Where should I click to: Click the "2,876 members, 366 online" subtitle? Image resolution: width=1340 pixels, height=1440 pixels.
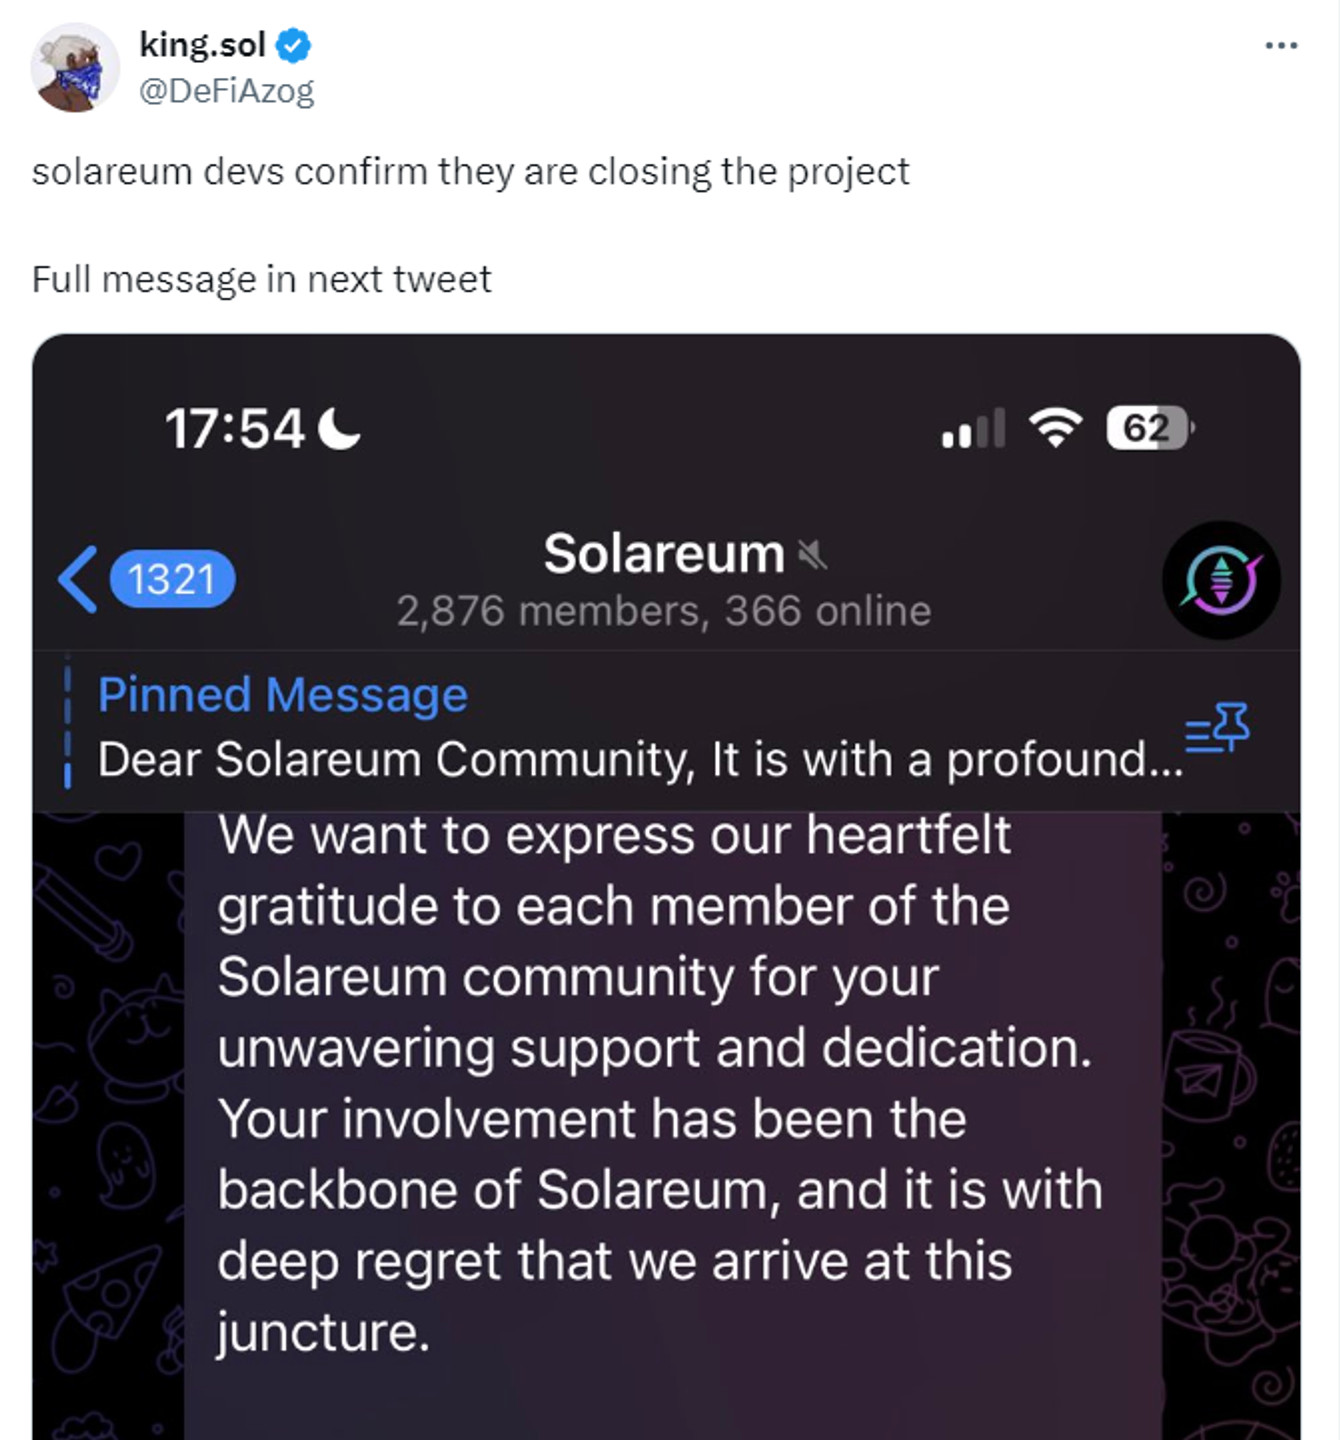coord(664,611)
